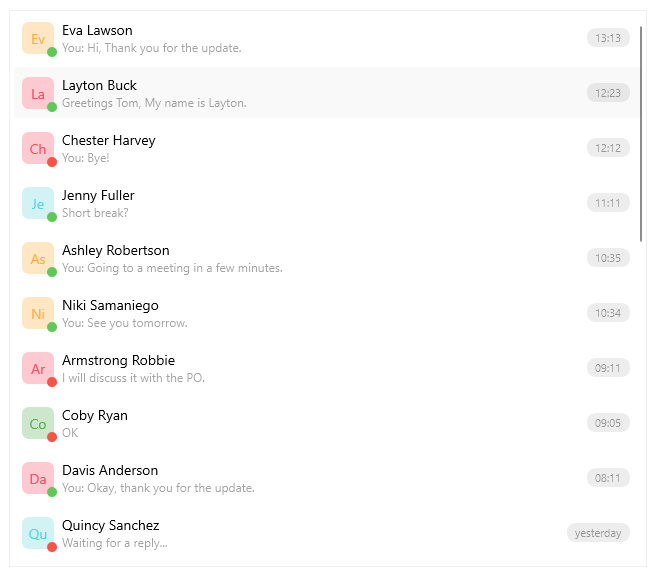The width and height of the screenshot is (654, 577).
Task: Select Jenny Fuller's 'Short break?' message
Action: [95, 213]
